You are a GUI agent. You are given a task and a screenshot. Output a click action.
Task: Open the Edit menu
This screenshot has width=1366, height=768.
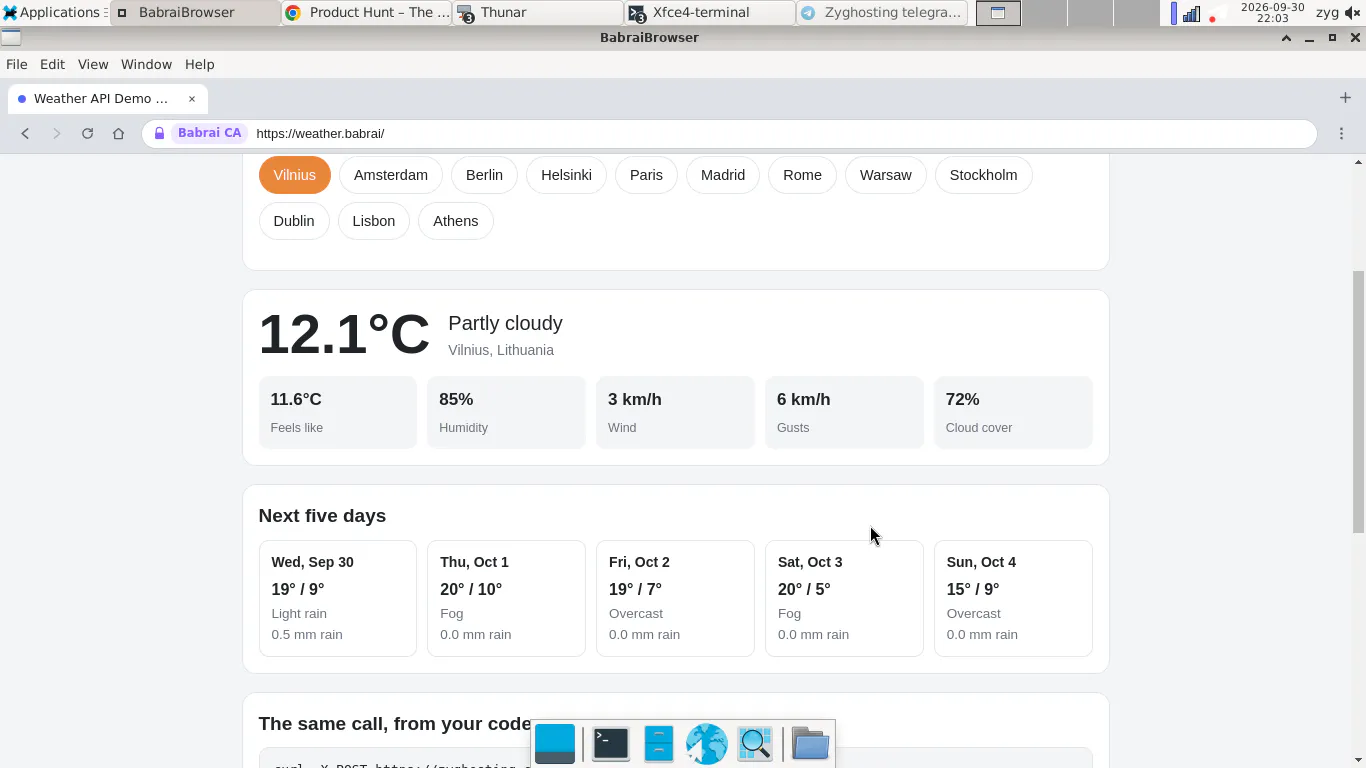pyautogui.click(x=52, y=64)
